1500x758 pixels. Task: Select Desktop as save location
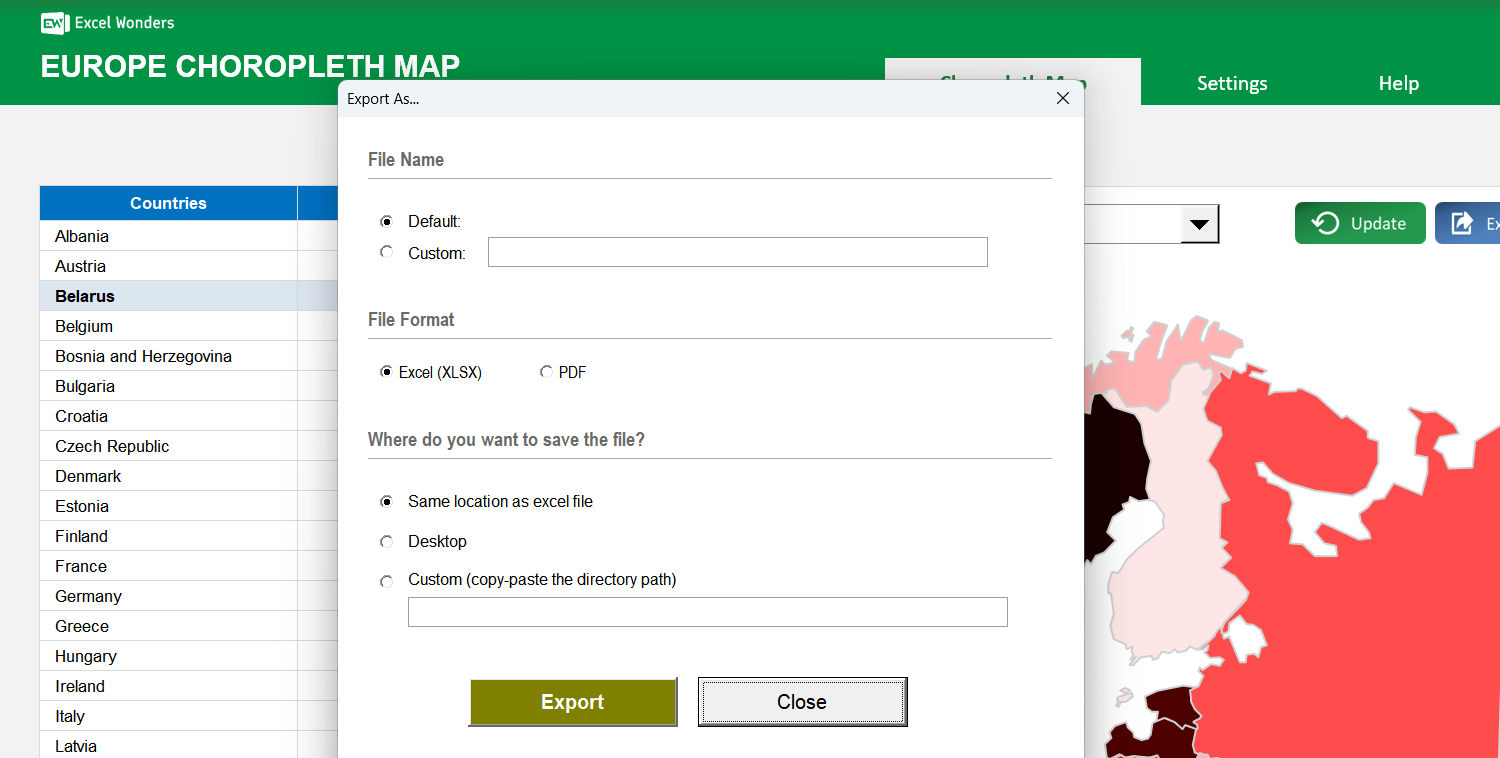[386, 541]
